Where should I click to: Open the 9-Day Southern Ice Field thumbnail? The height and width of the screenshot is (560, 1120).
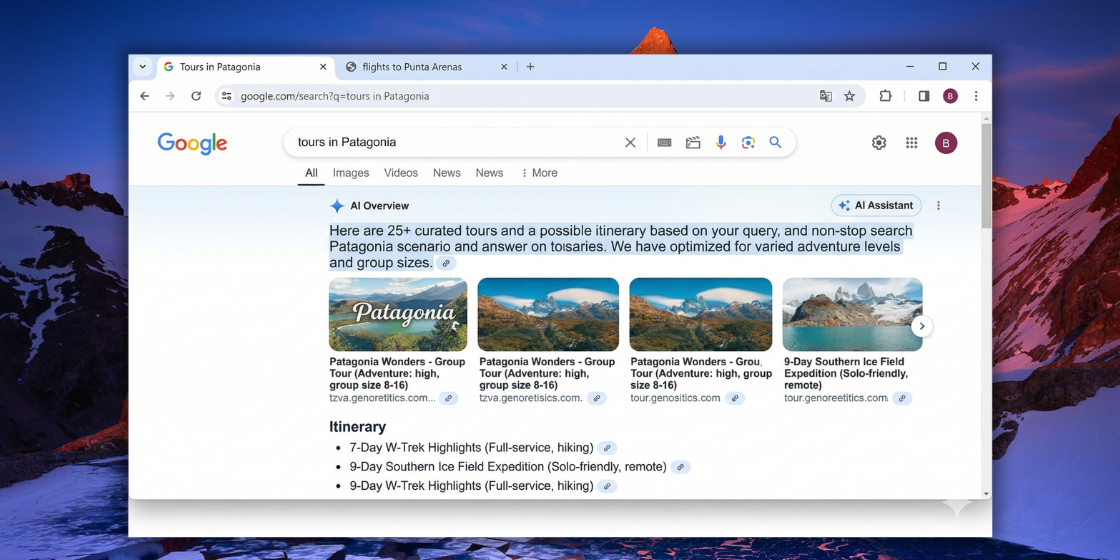[852, 314]
